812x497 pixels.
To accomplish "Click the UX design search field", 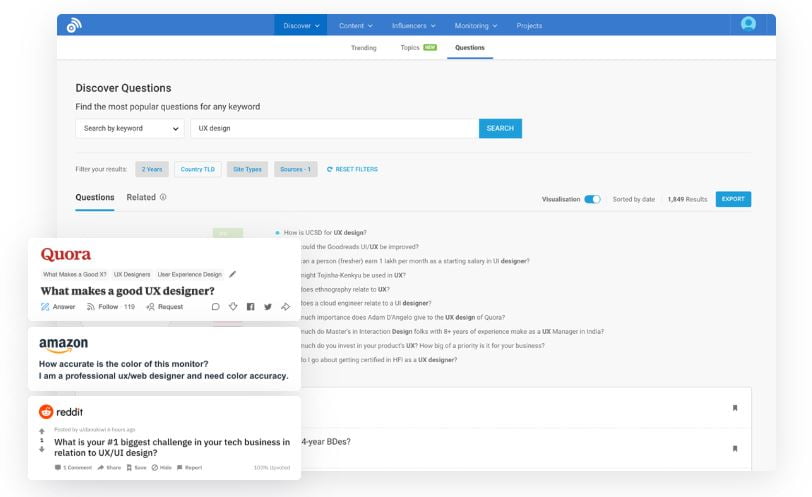I will 335,128.
